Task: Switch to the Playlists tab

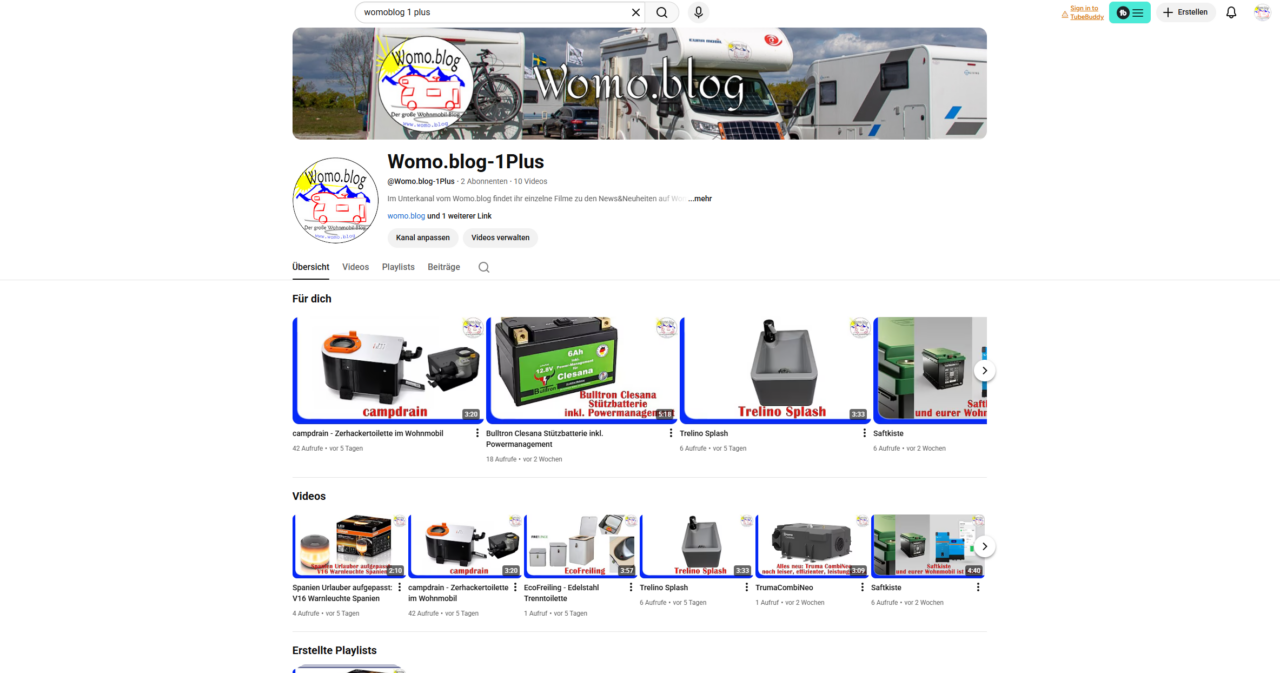Action: 398,267
